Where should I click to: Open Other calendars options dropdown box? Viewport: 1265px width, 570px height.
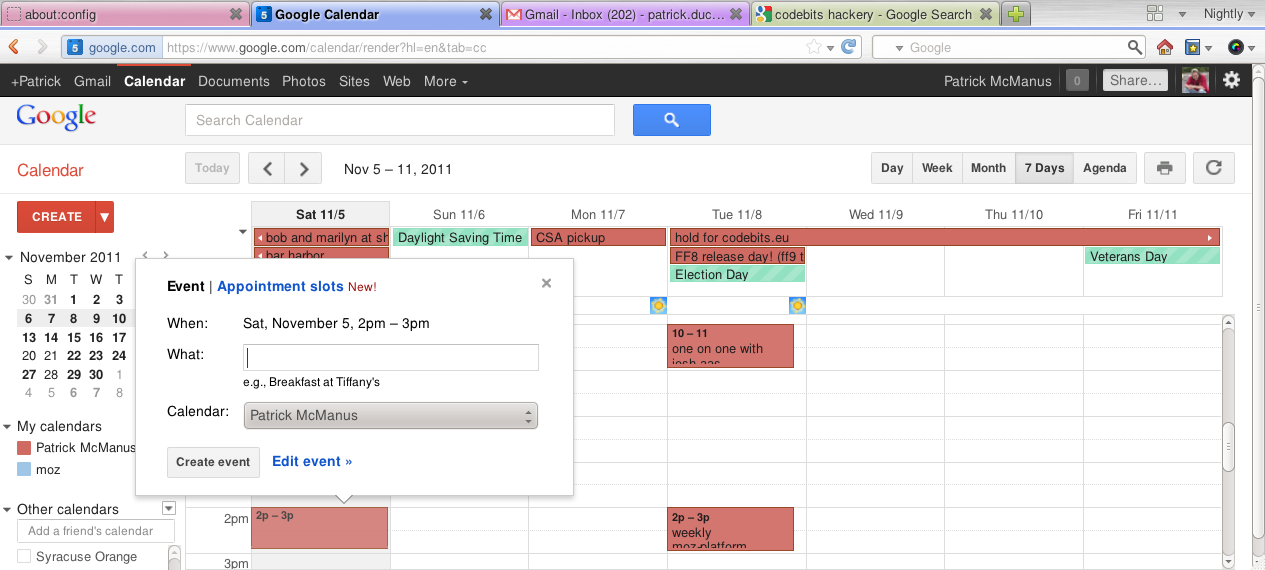click(169, 508)
